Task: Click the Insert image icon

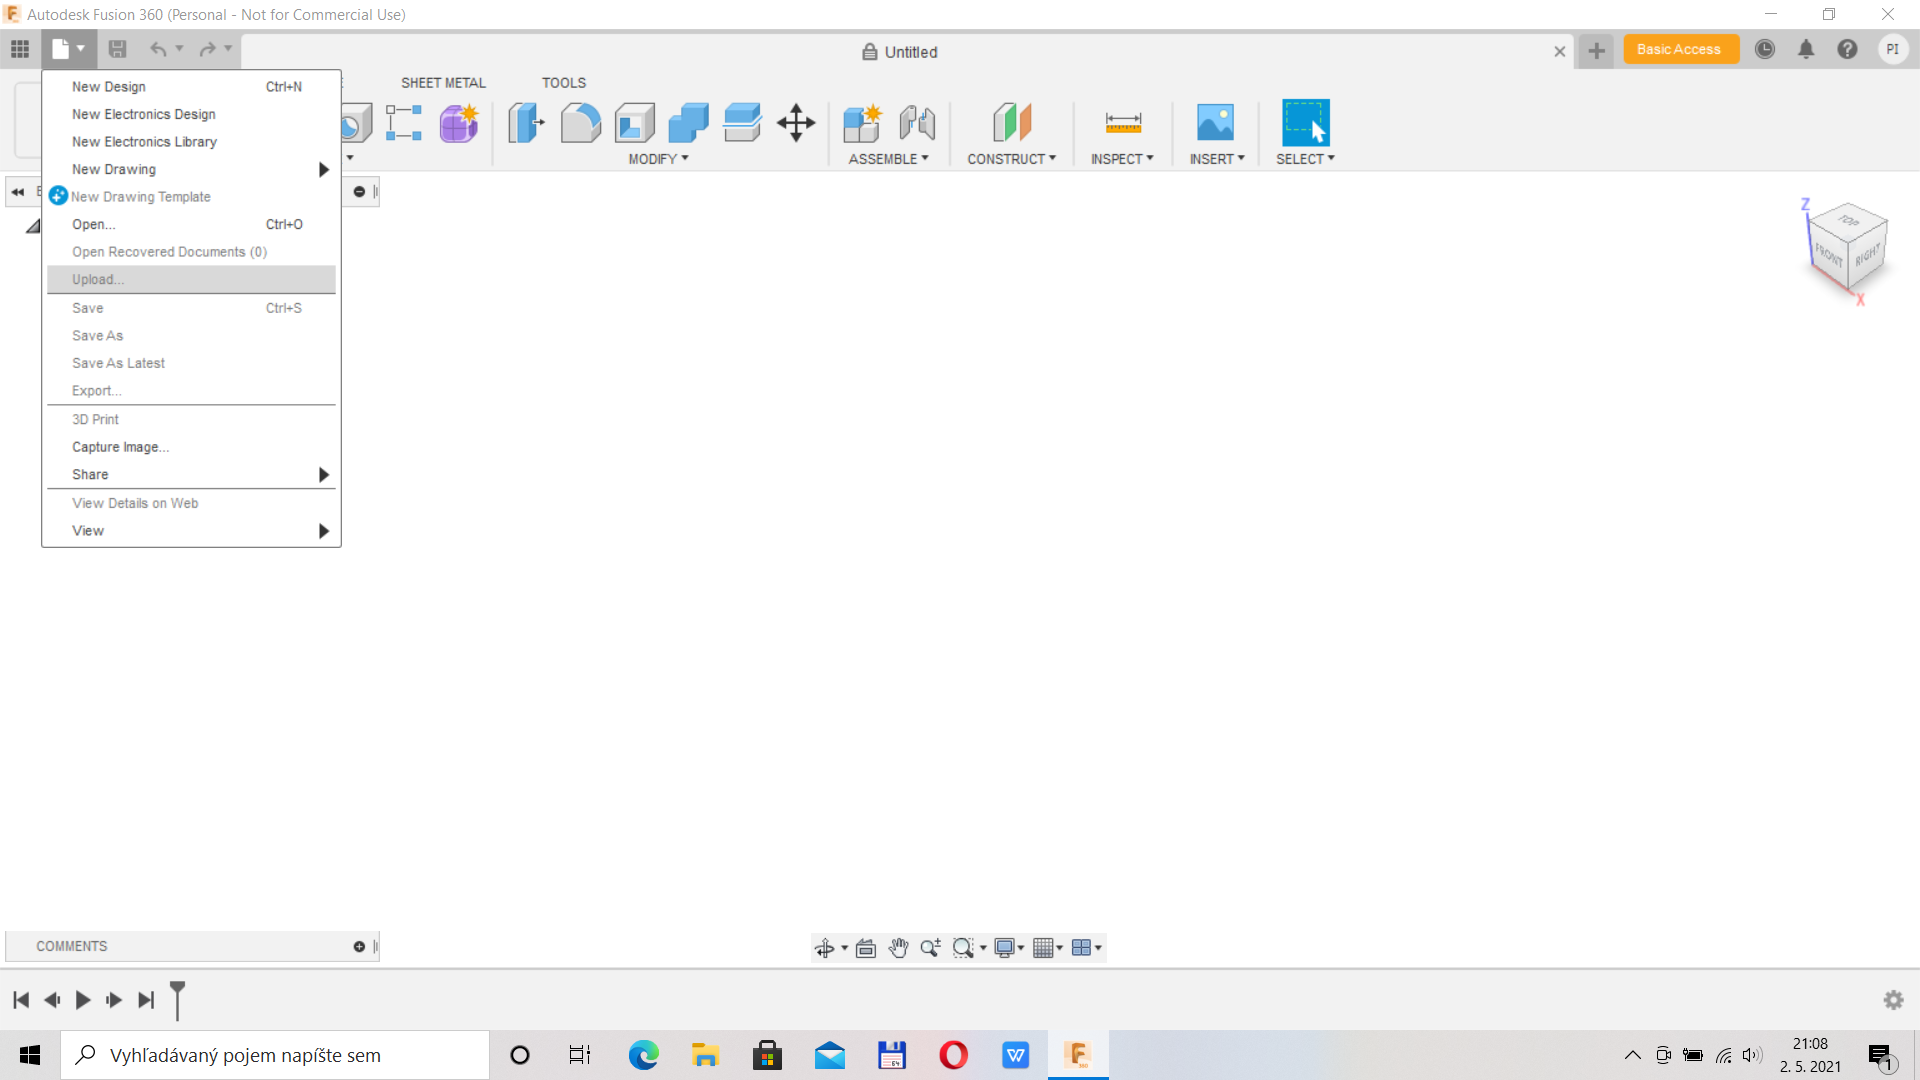Action: [1215, 123]
